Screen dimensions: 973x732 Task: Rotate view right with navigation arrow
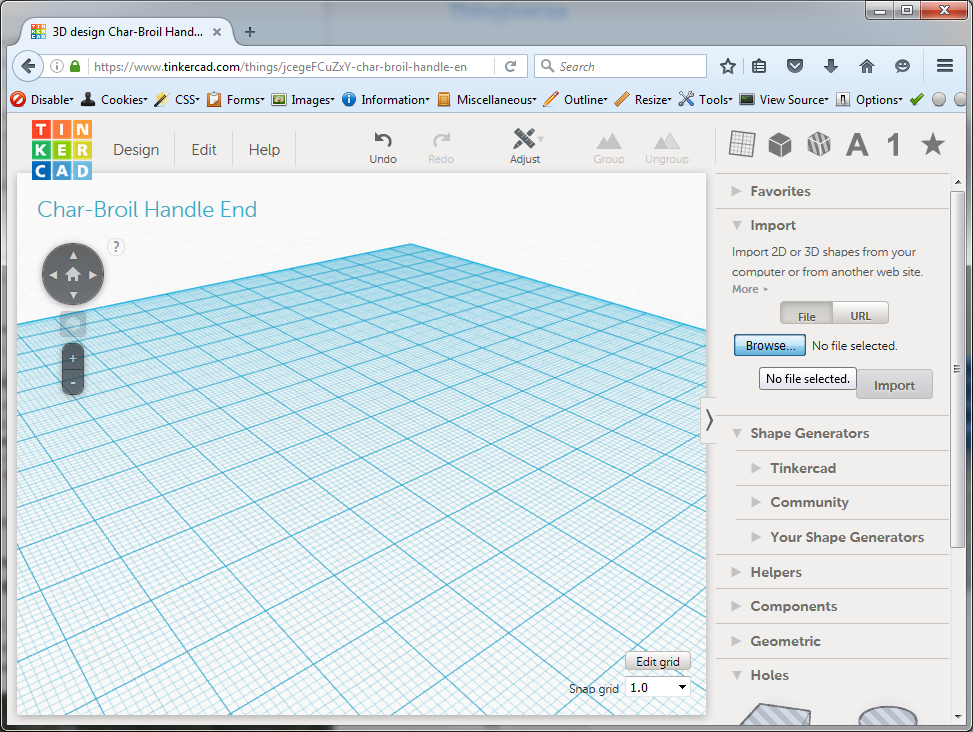click(x=93, y=275)
